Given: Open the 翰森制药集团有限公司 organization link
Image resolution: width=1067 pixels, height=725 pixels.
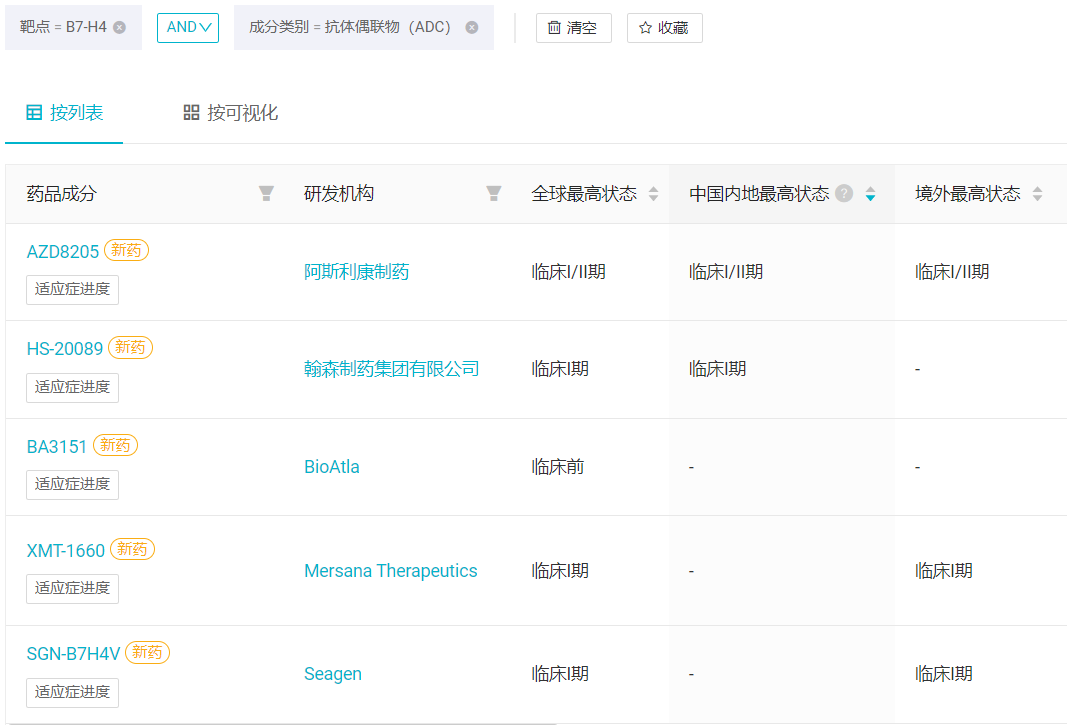Looking at the screenshot, I should point(391,369).
